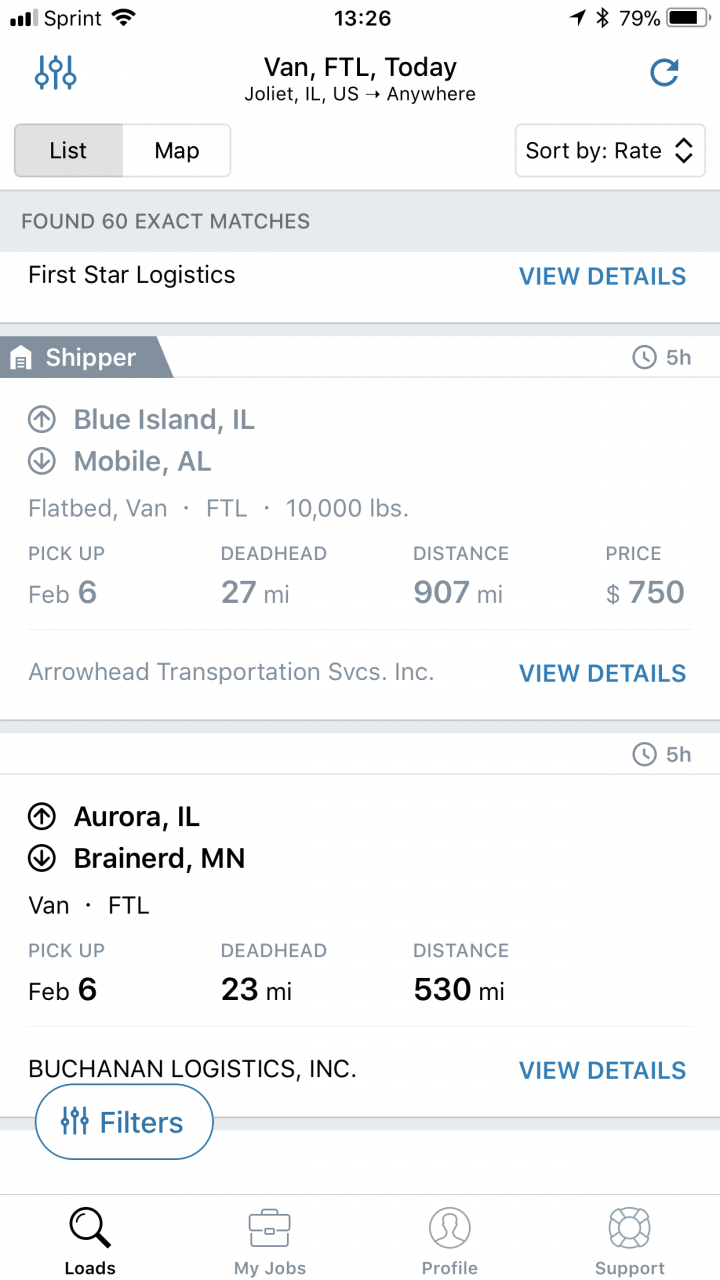
Task: Select the Aurora, IL to Brainerd load card
Action: 360,925
